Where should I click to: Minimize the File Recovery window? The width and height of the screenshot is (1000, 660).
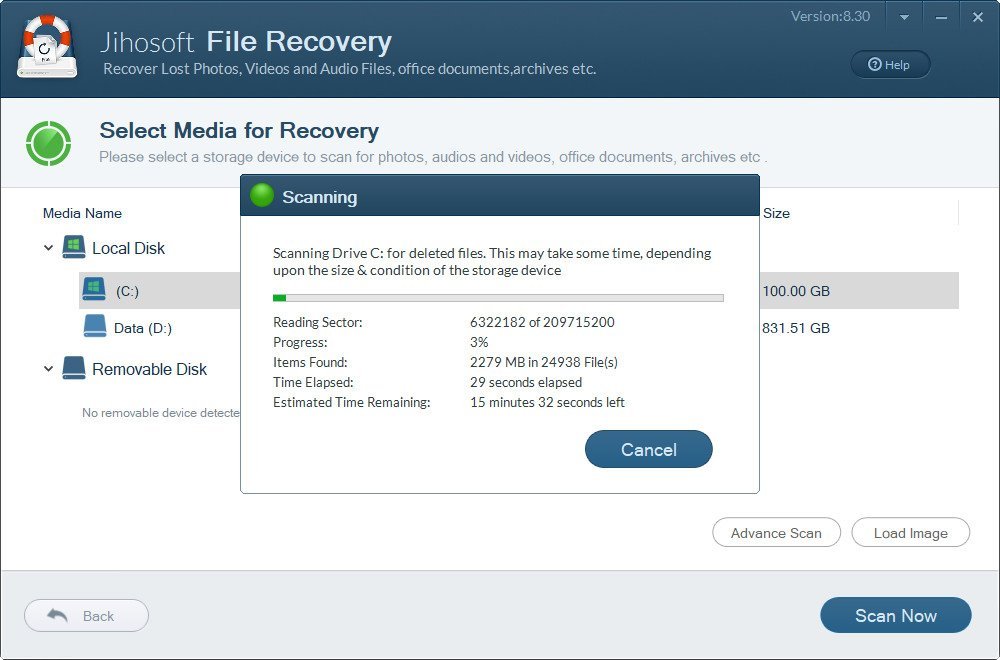[941, 17]
